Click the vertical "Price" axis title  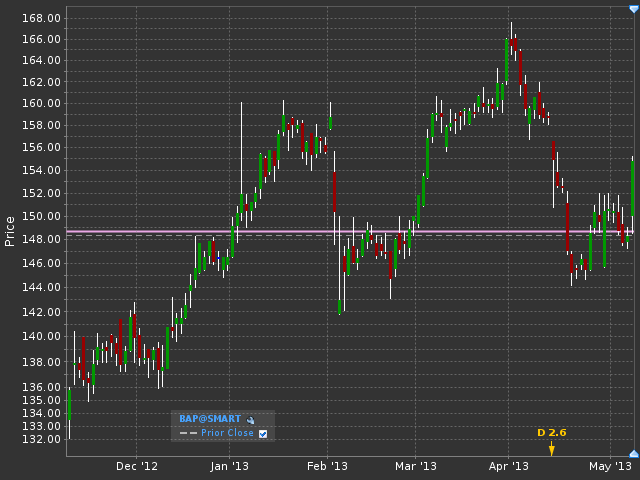click(x=9, y=231)
